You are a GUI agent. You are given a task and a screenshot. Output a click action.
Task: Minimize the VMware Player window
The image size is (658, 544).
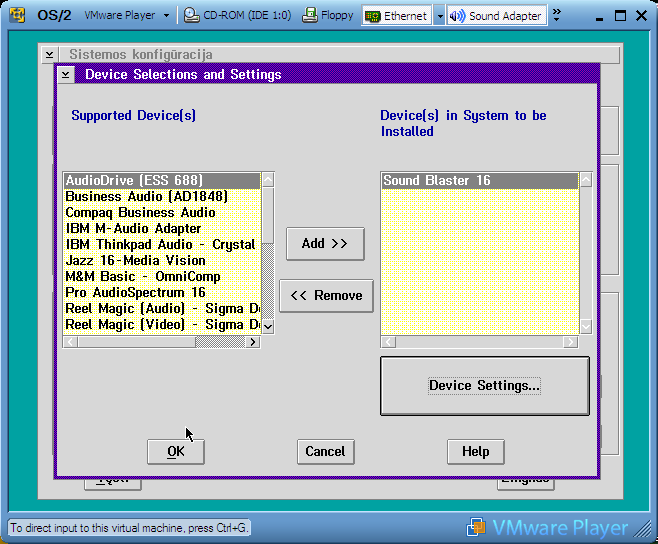(x=599, y=16)
